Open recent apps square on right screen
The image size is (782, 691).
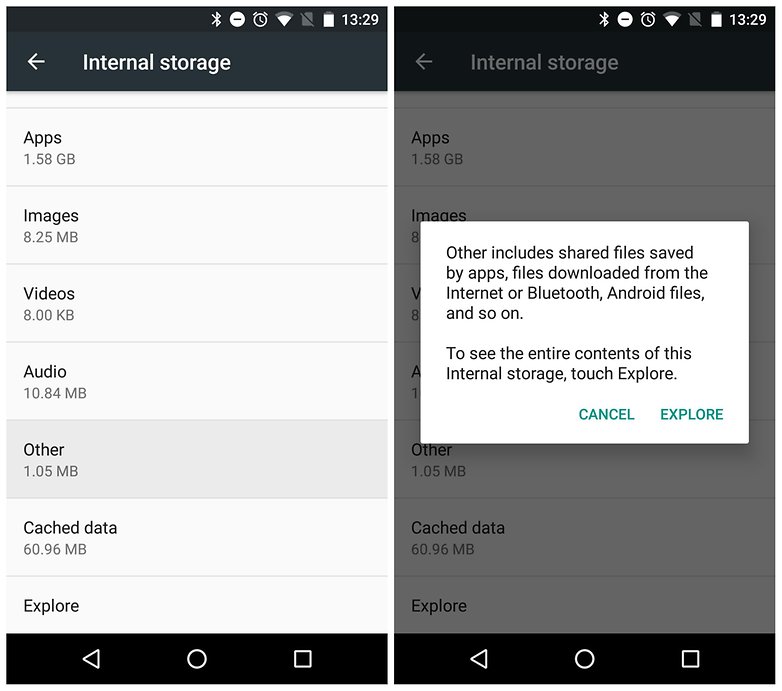690,659
